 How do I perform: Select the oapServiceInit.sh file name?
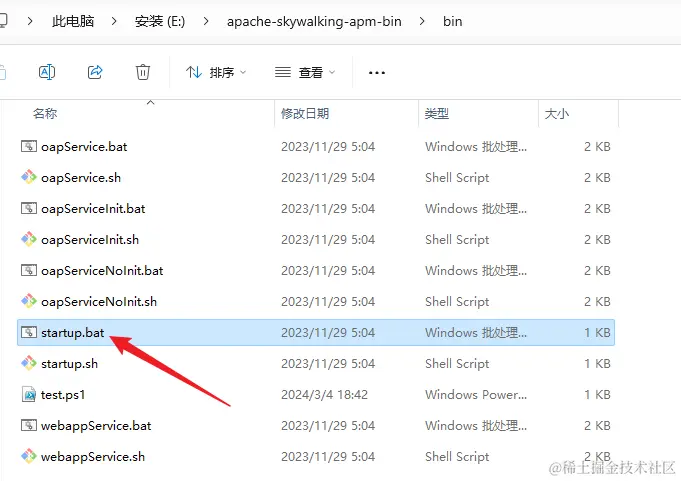tap(90, 240)
